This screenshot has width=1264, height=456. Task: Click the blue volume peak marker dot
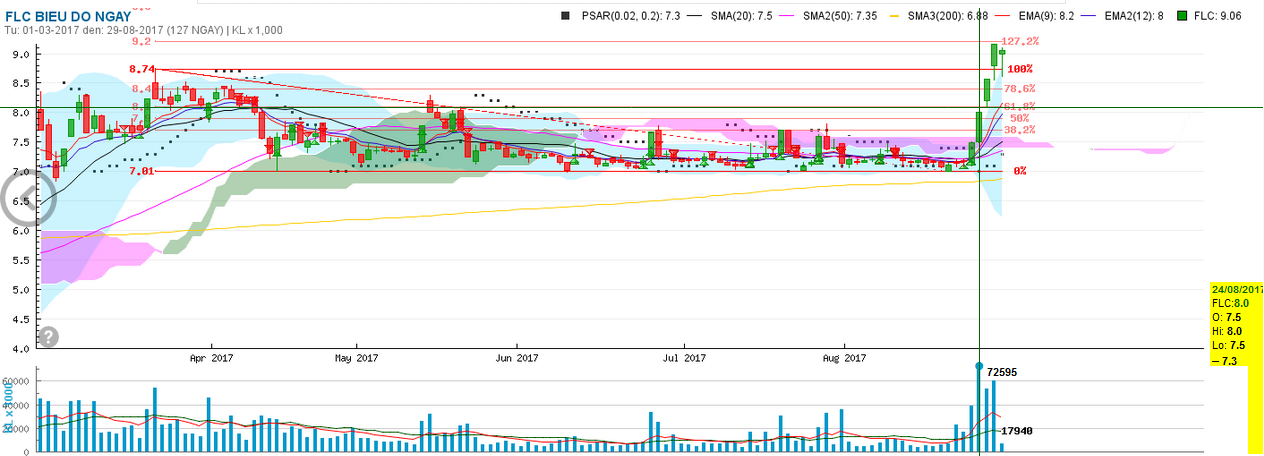(x=978, y=366)
